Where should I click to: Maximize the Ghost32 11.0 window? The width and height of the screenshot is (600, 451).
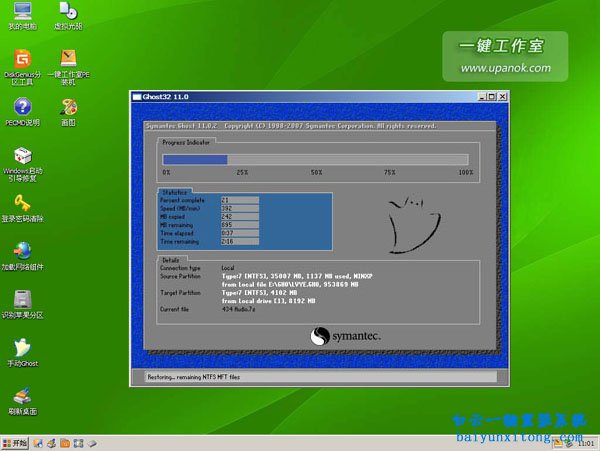(491, 98)
